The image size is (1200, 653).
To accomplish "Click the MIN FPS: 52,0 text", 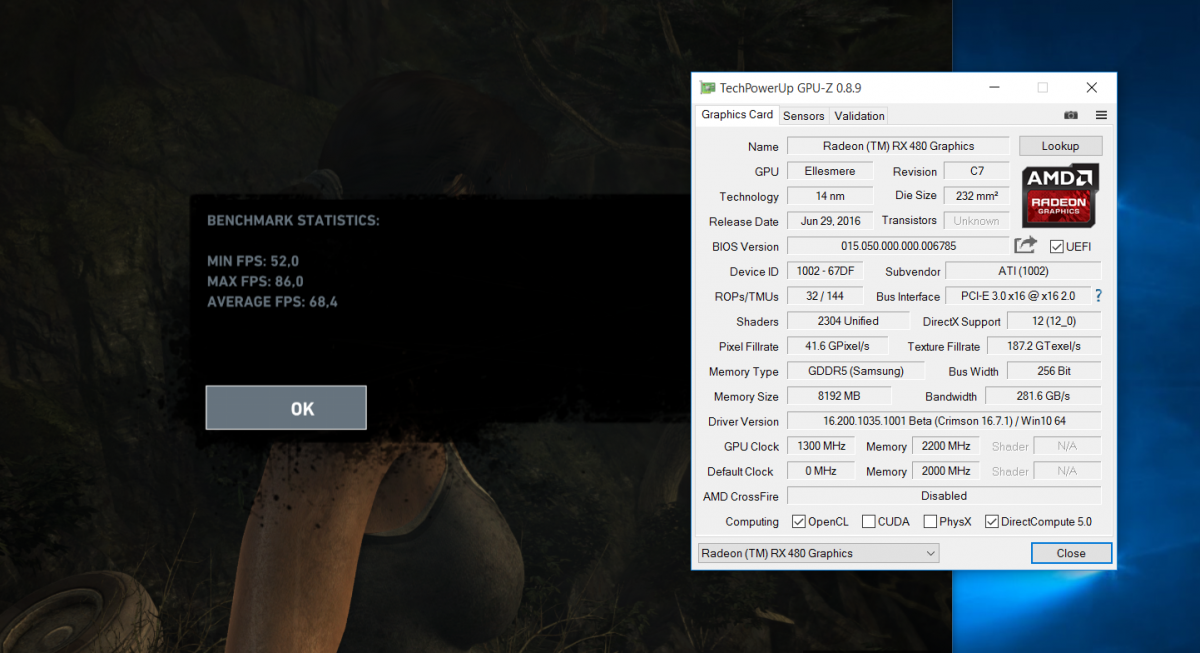I will pos(253,261).
